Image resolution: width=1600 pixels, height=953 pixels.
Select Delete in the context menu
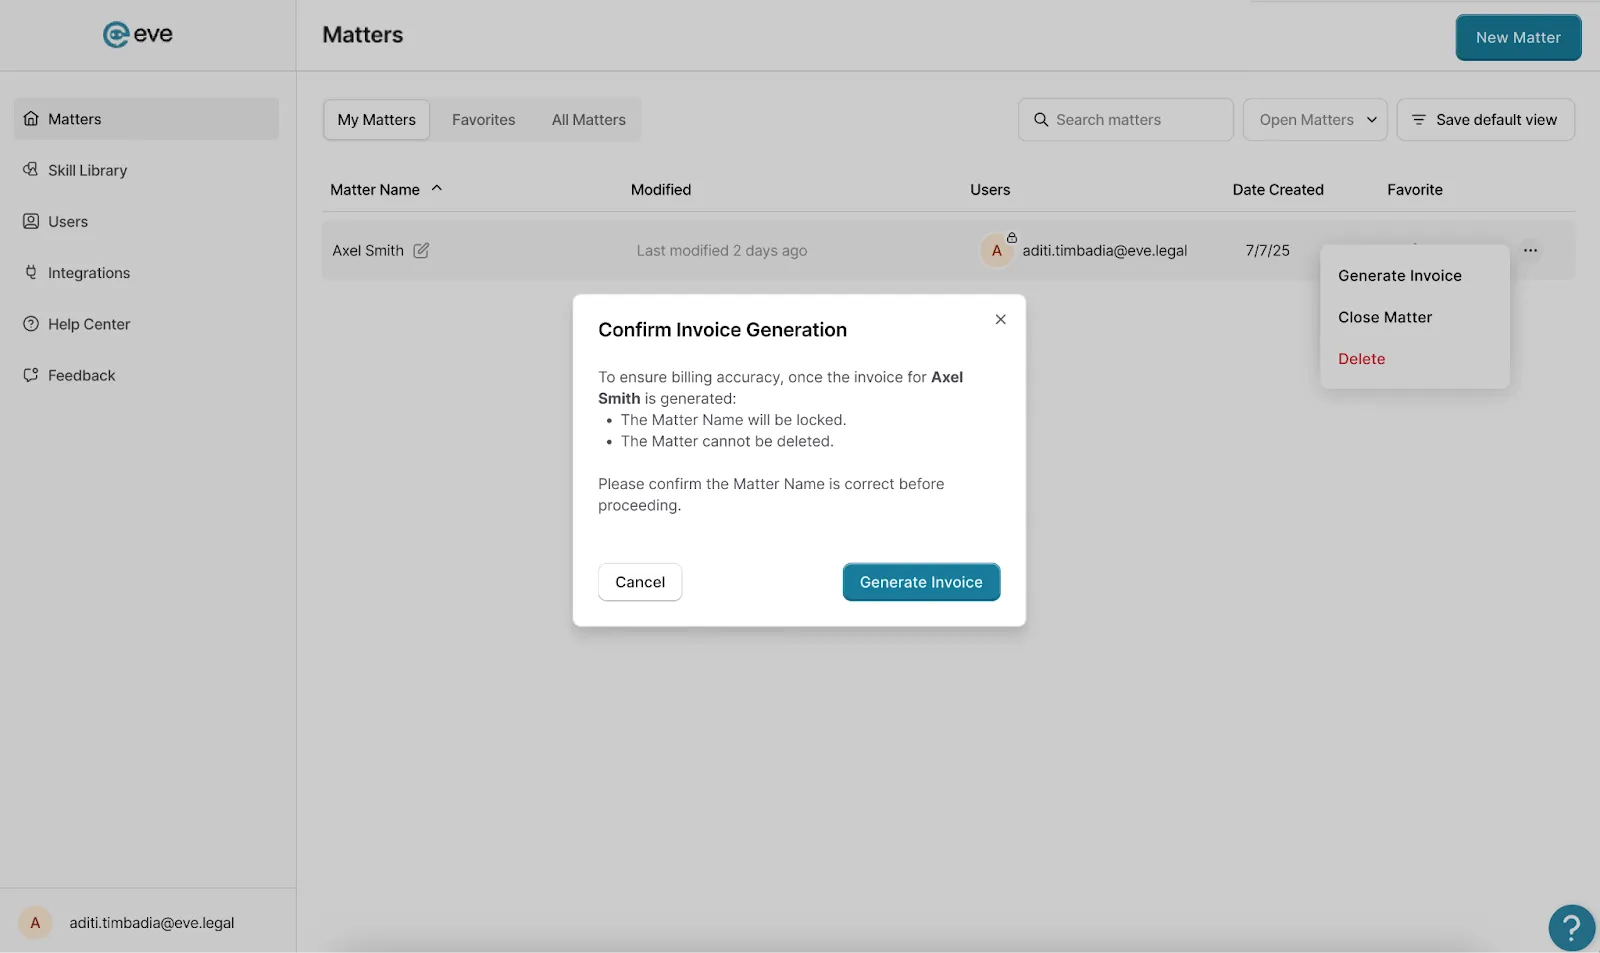click(1362, 358)
